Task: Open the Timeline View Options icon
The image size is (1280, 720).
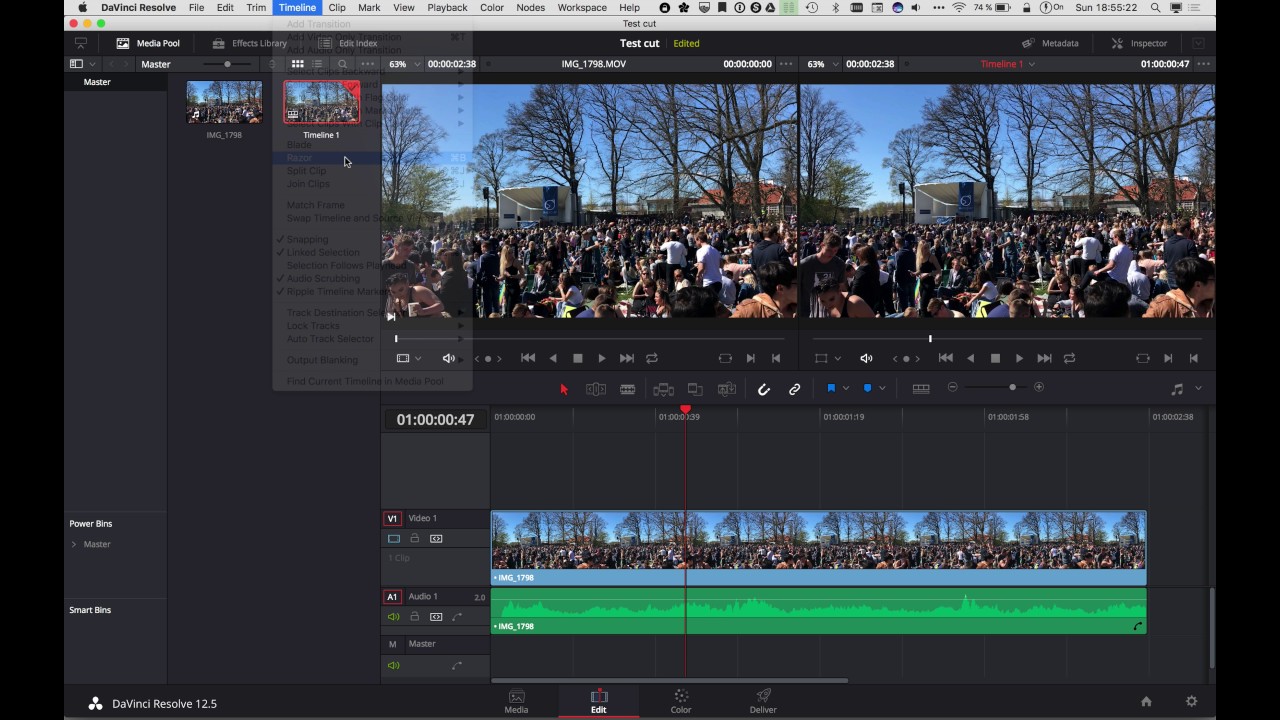Action: (x=921, y=389)
